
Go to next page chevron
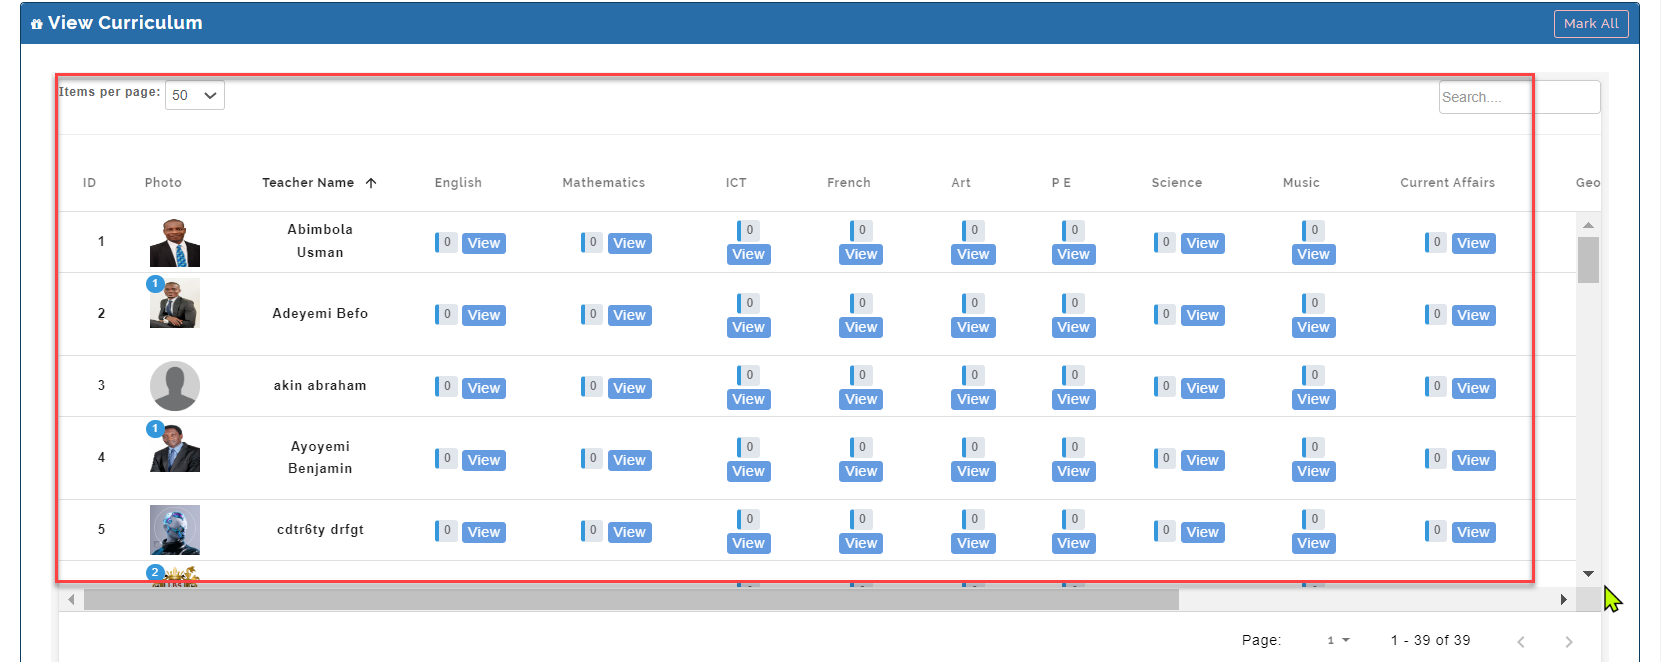click(1568, 642)
